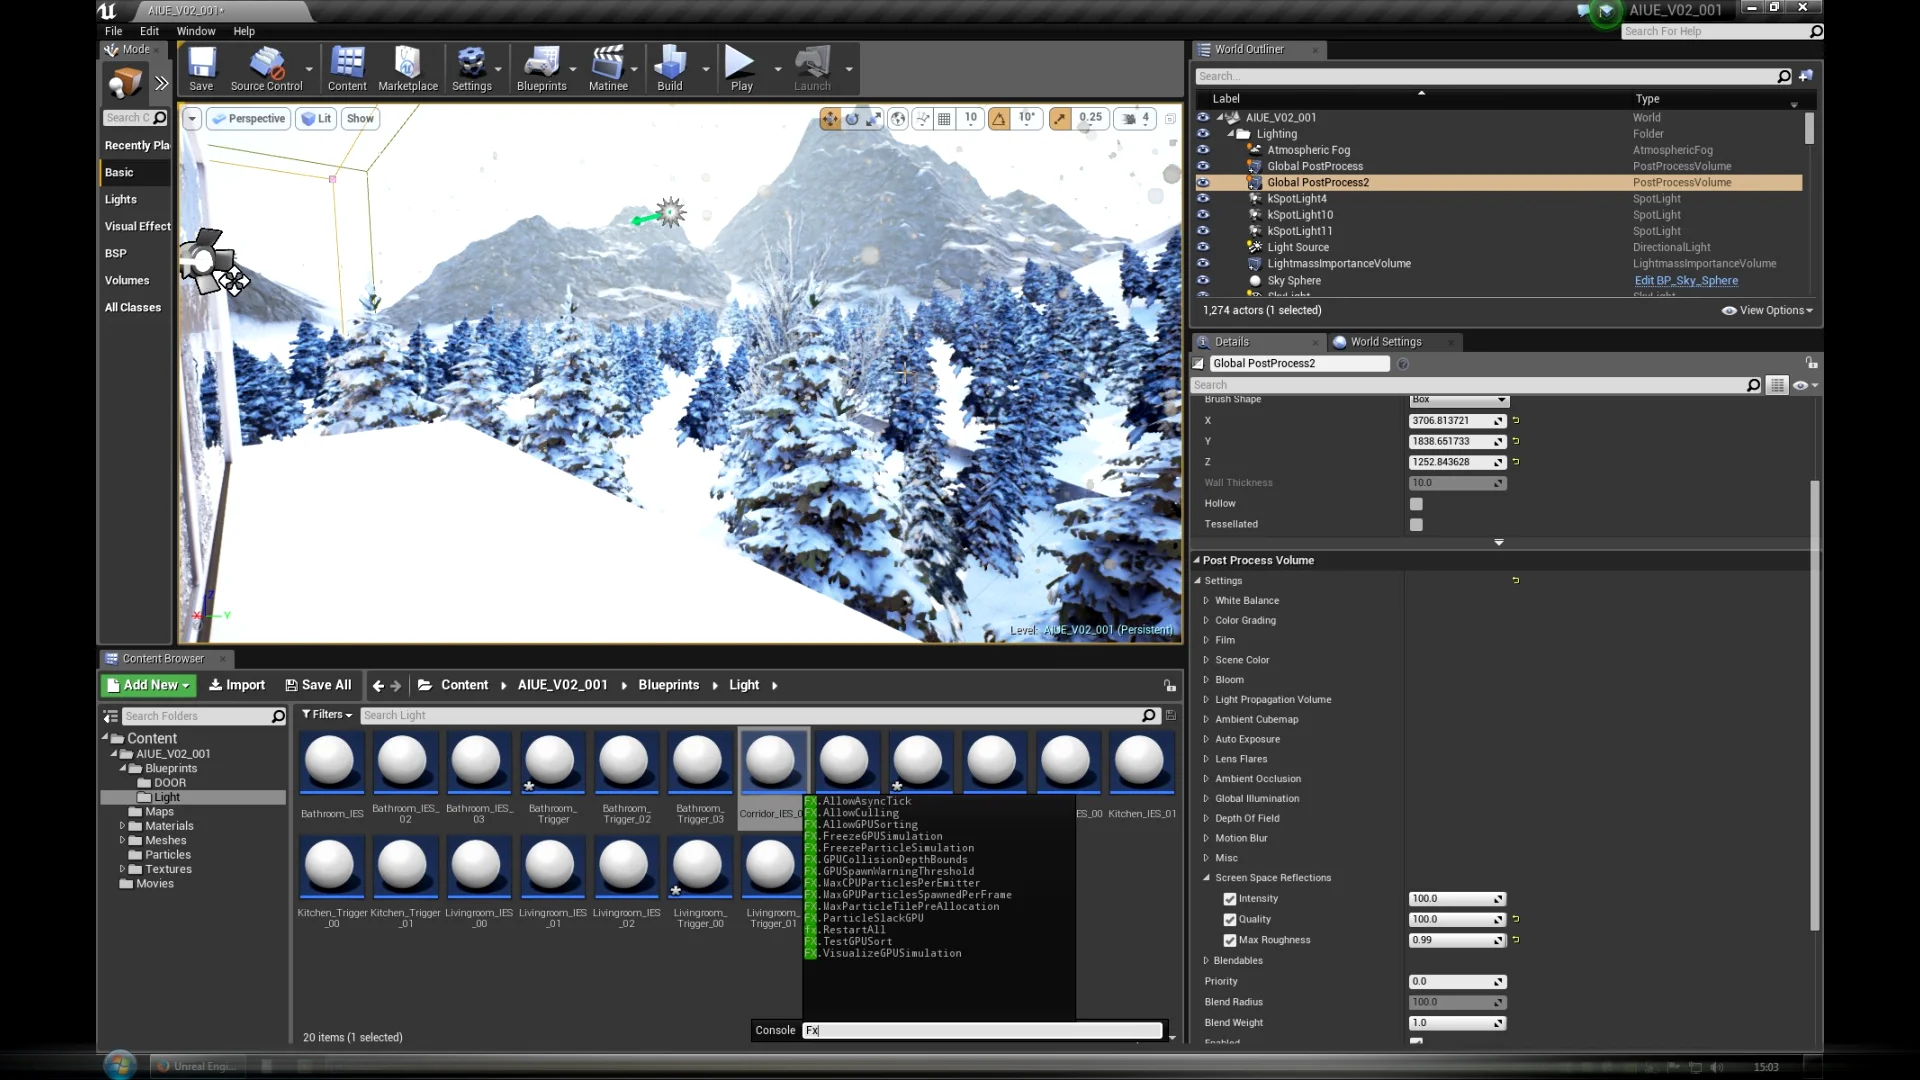Image resolution: width=1920 pixels, height=1080 pixels.
Task: Open the Window menu
Action: [x=196, y=31]
